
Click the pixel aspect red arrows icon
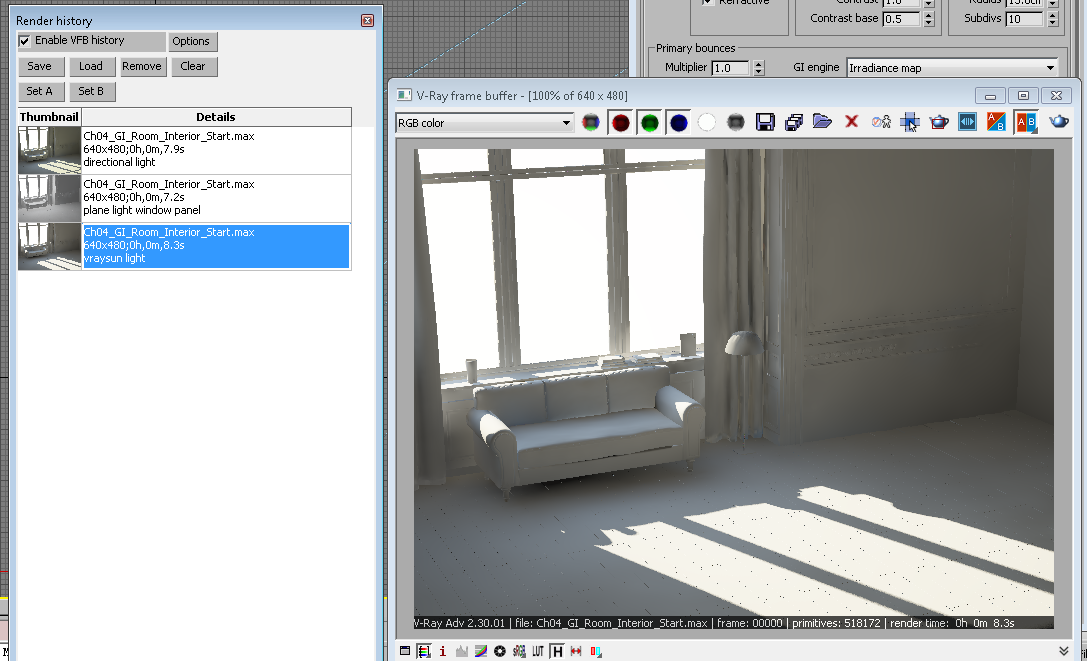(x=576, y=651)
